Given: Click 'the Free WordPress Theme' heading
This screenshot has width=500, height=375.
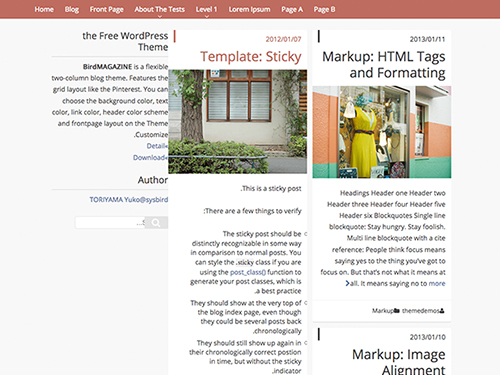Looking at the screenshot, I should coord(125,41).
